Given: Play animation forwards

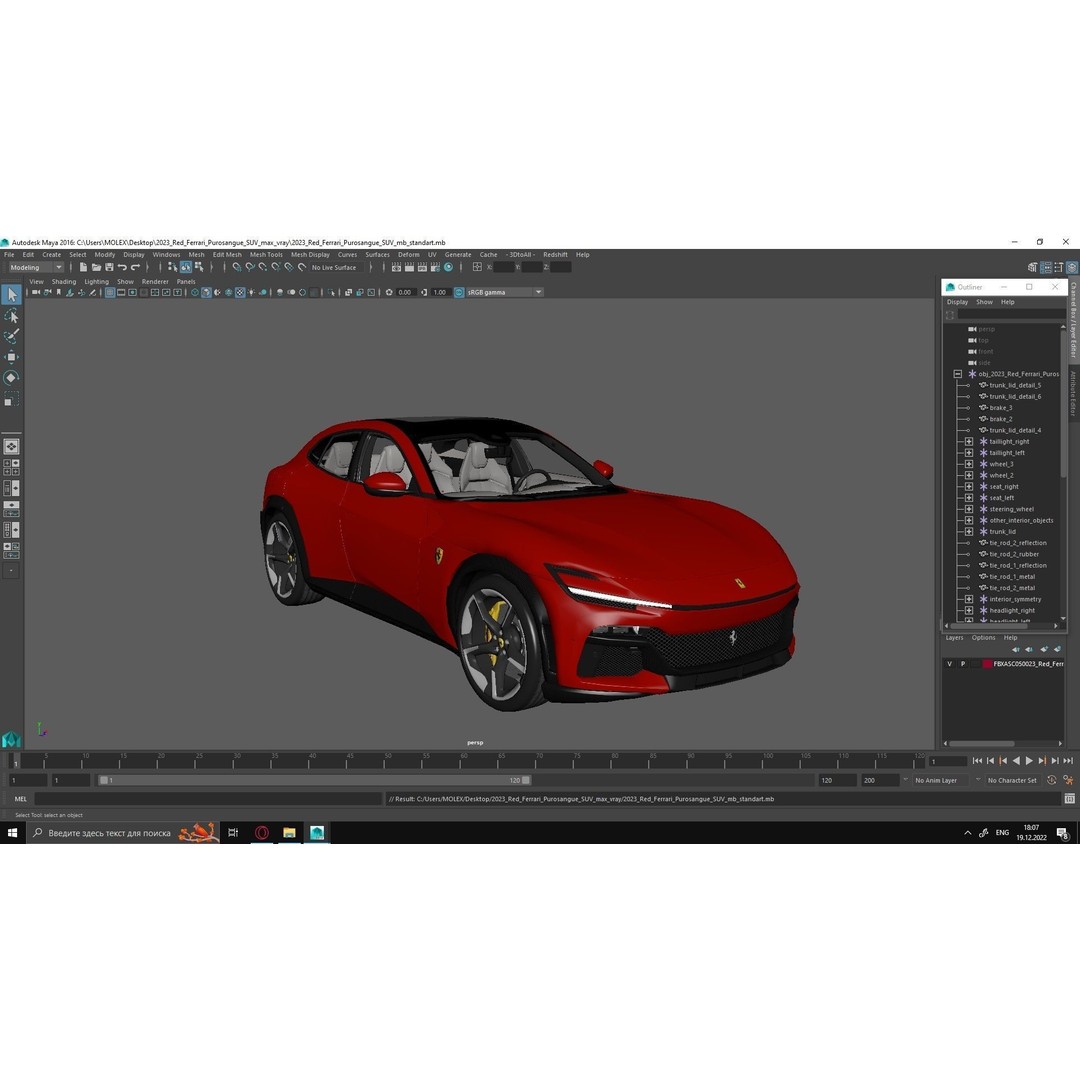Looking at the screenshot, I should click(1029, 760).
